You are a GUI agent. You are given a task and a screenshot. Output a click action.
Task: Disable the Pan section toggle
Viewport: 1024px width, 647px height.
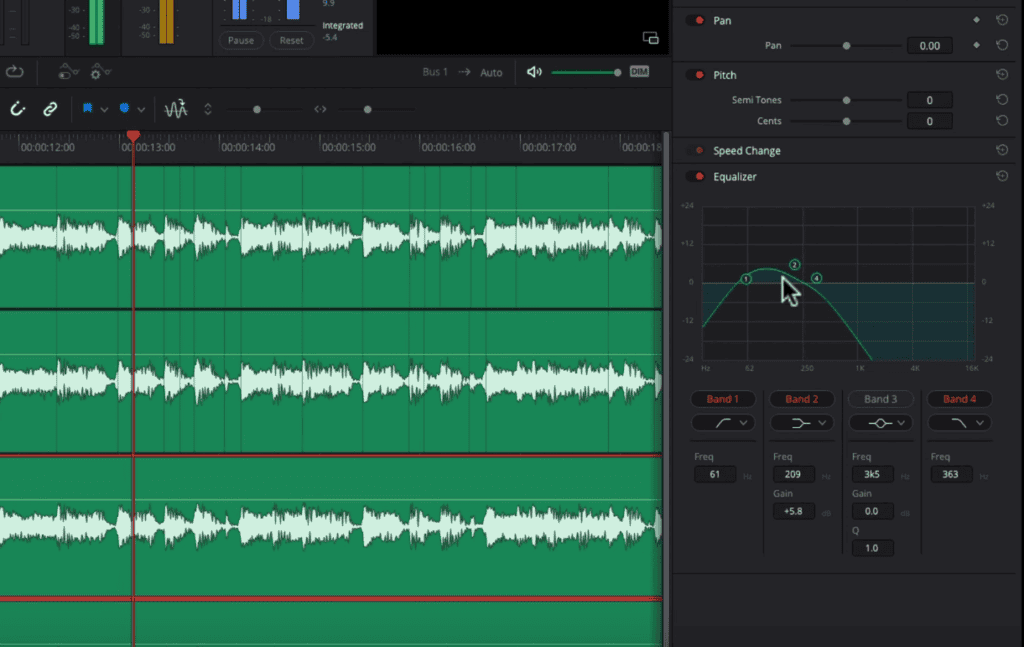(696, 20)
